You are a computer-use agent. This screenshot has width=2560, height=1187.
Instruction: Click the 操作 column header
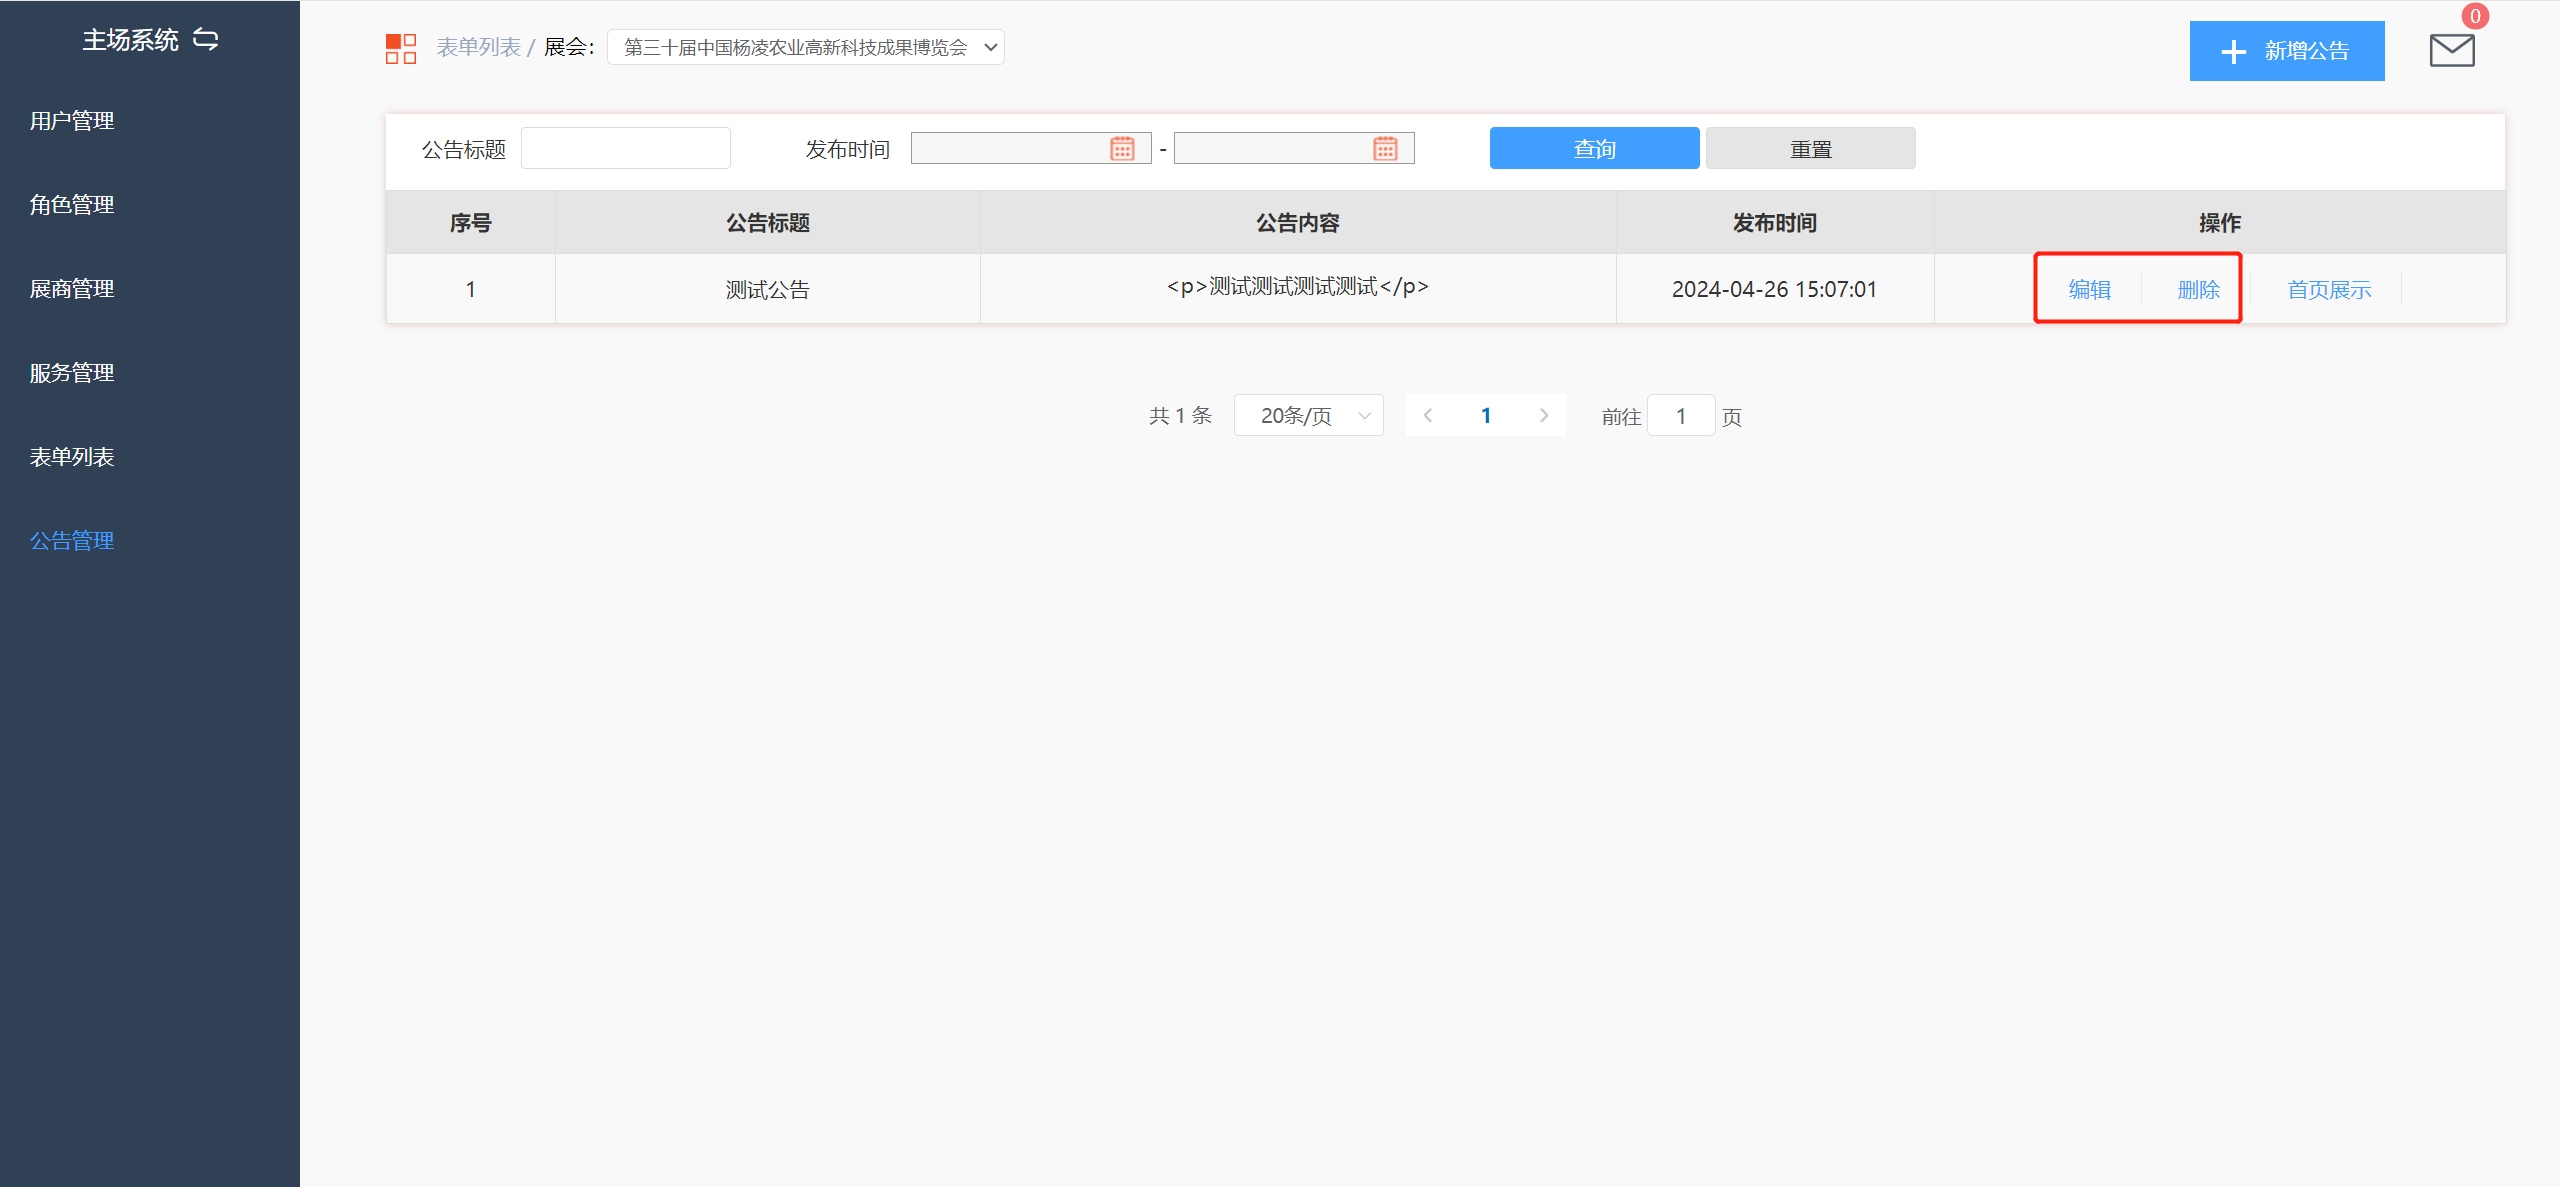coord(2219,222)
